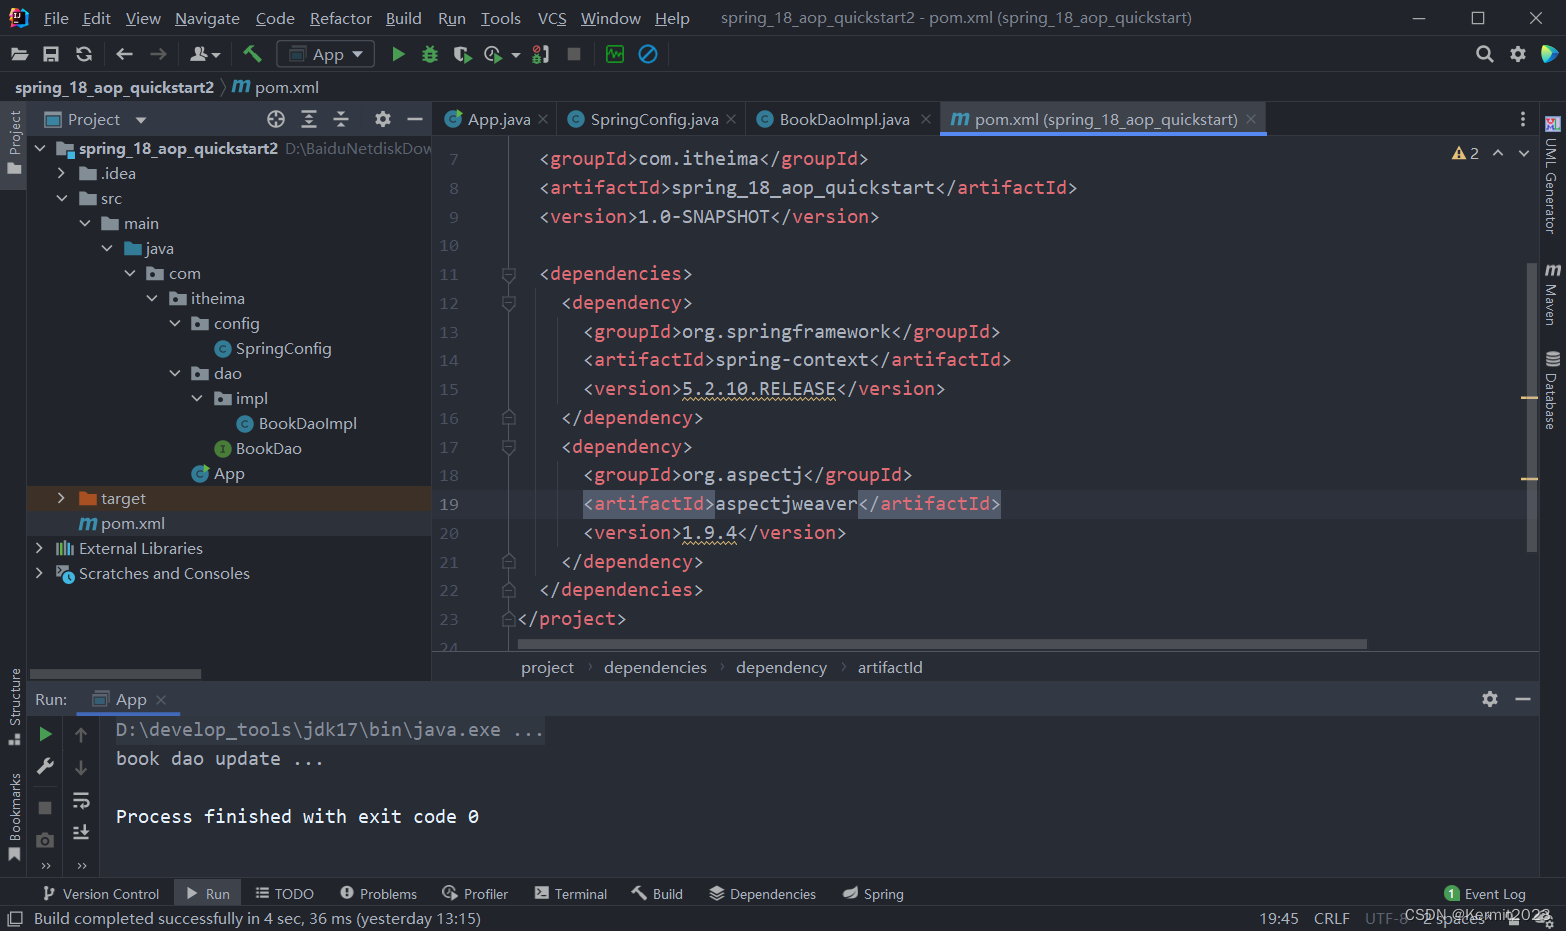Click editor horizontal scrollbar

pyautogui.click(x=943, y=644)
